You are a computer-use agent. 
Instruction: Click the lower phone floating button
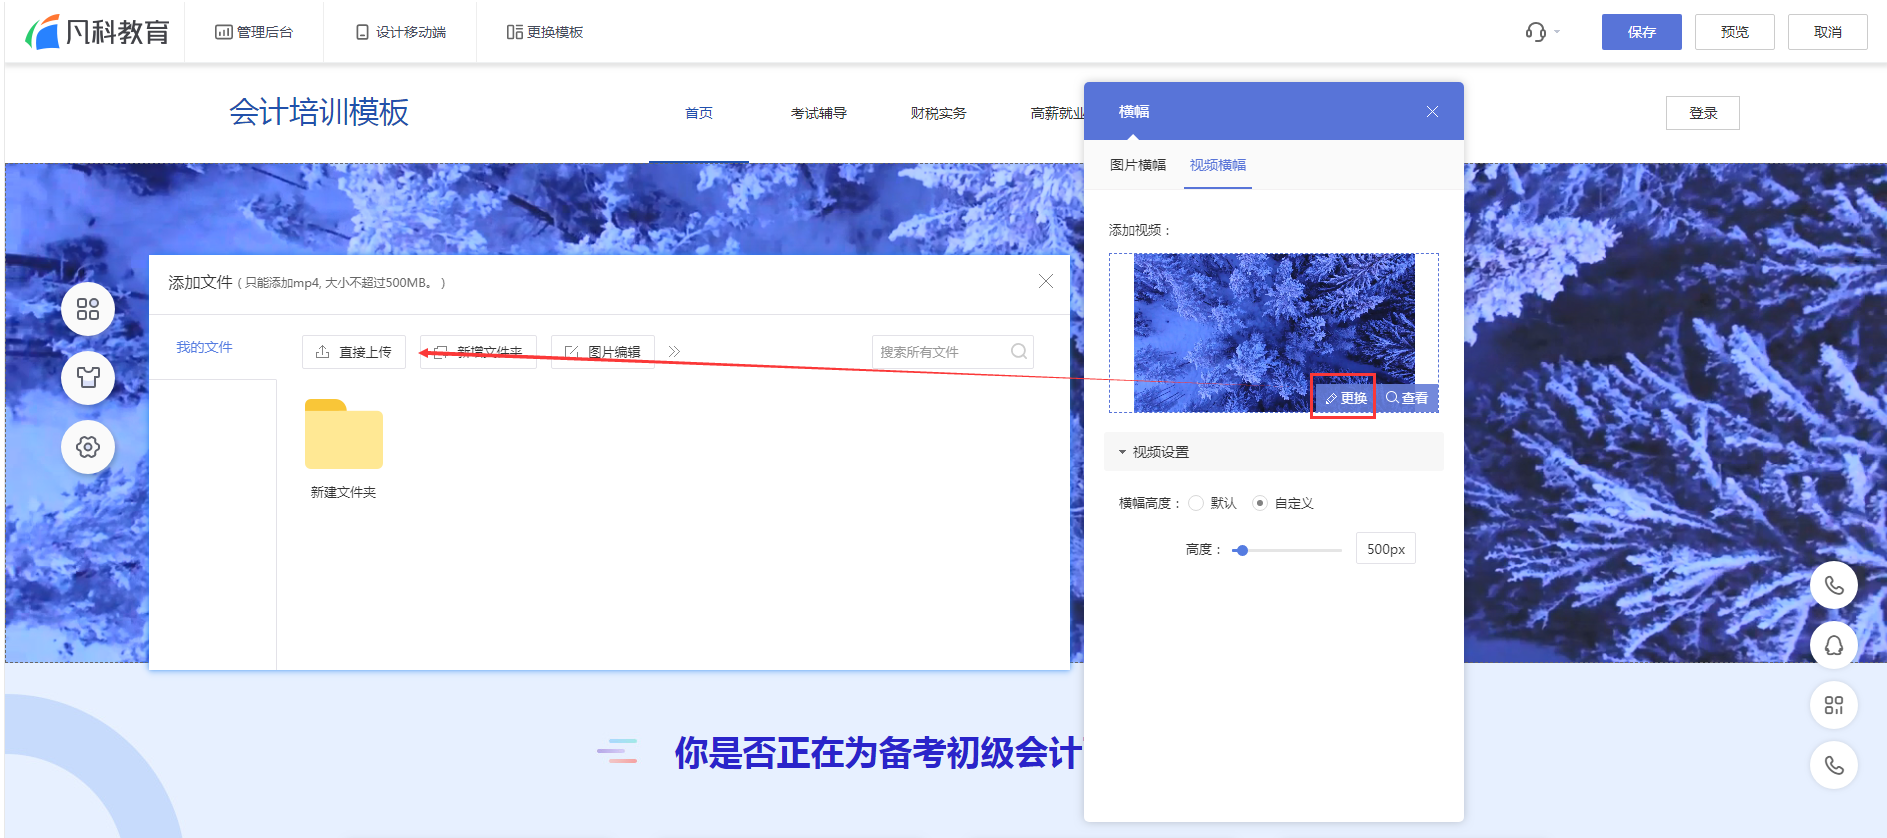[1834, 765]
